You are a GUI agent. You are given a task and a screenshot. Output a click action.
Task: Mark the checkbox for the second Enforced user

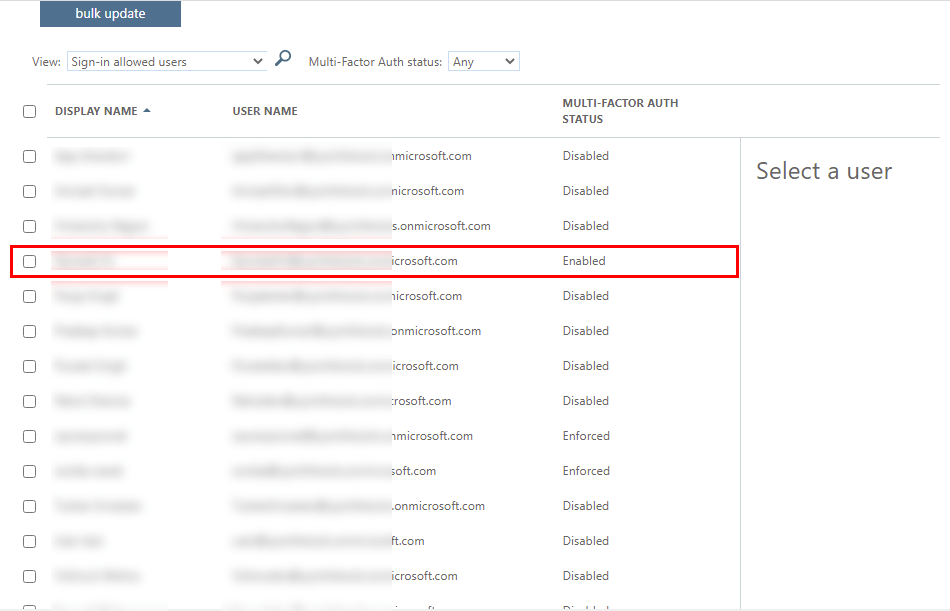pos(30,471)
